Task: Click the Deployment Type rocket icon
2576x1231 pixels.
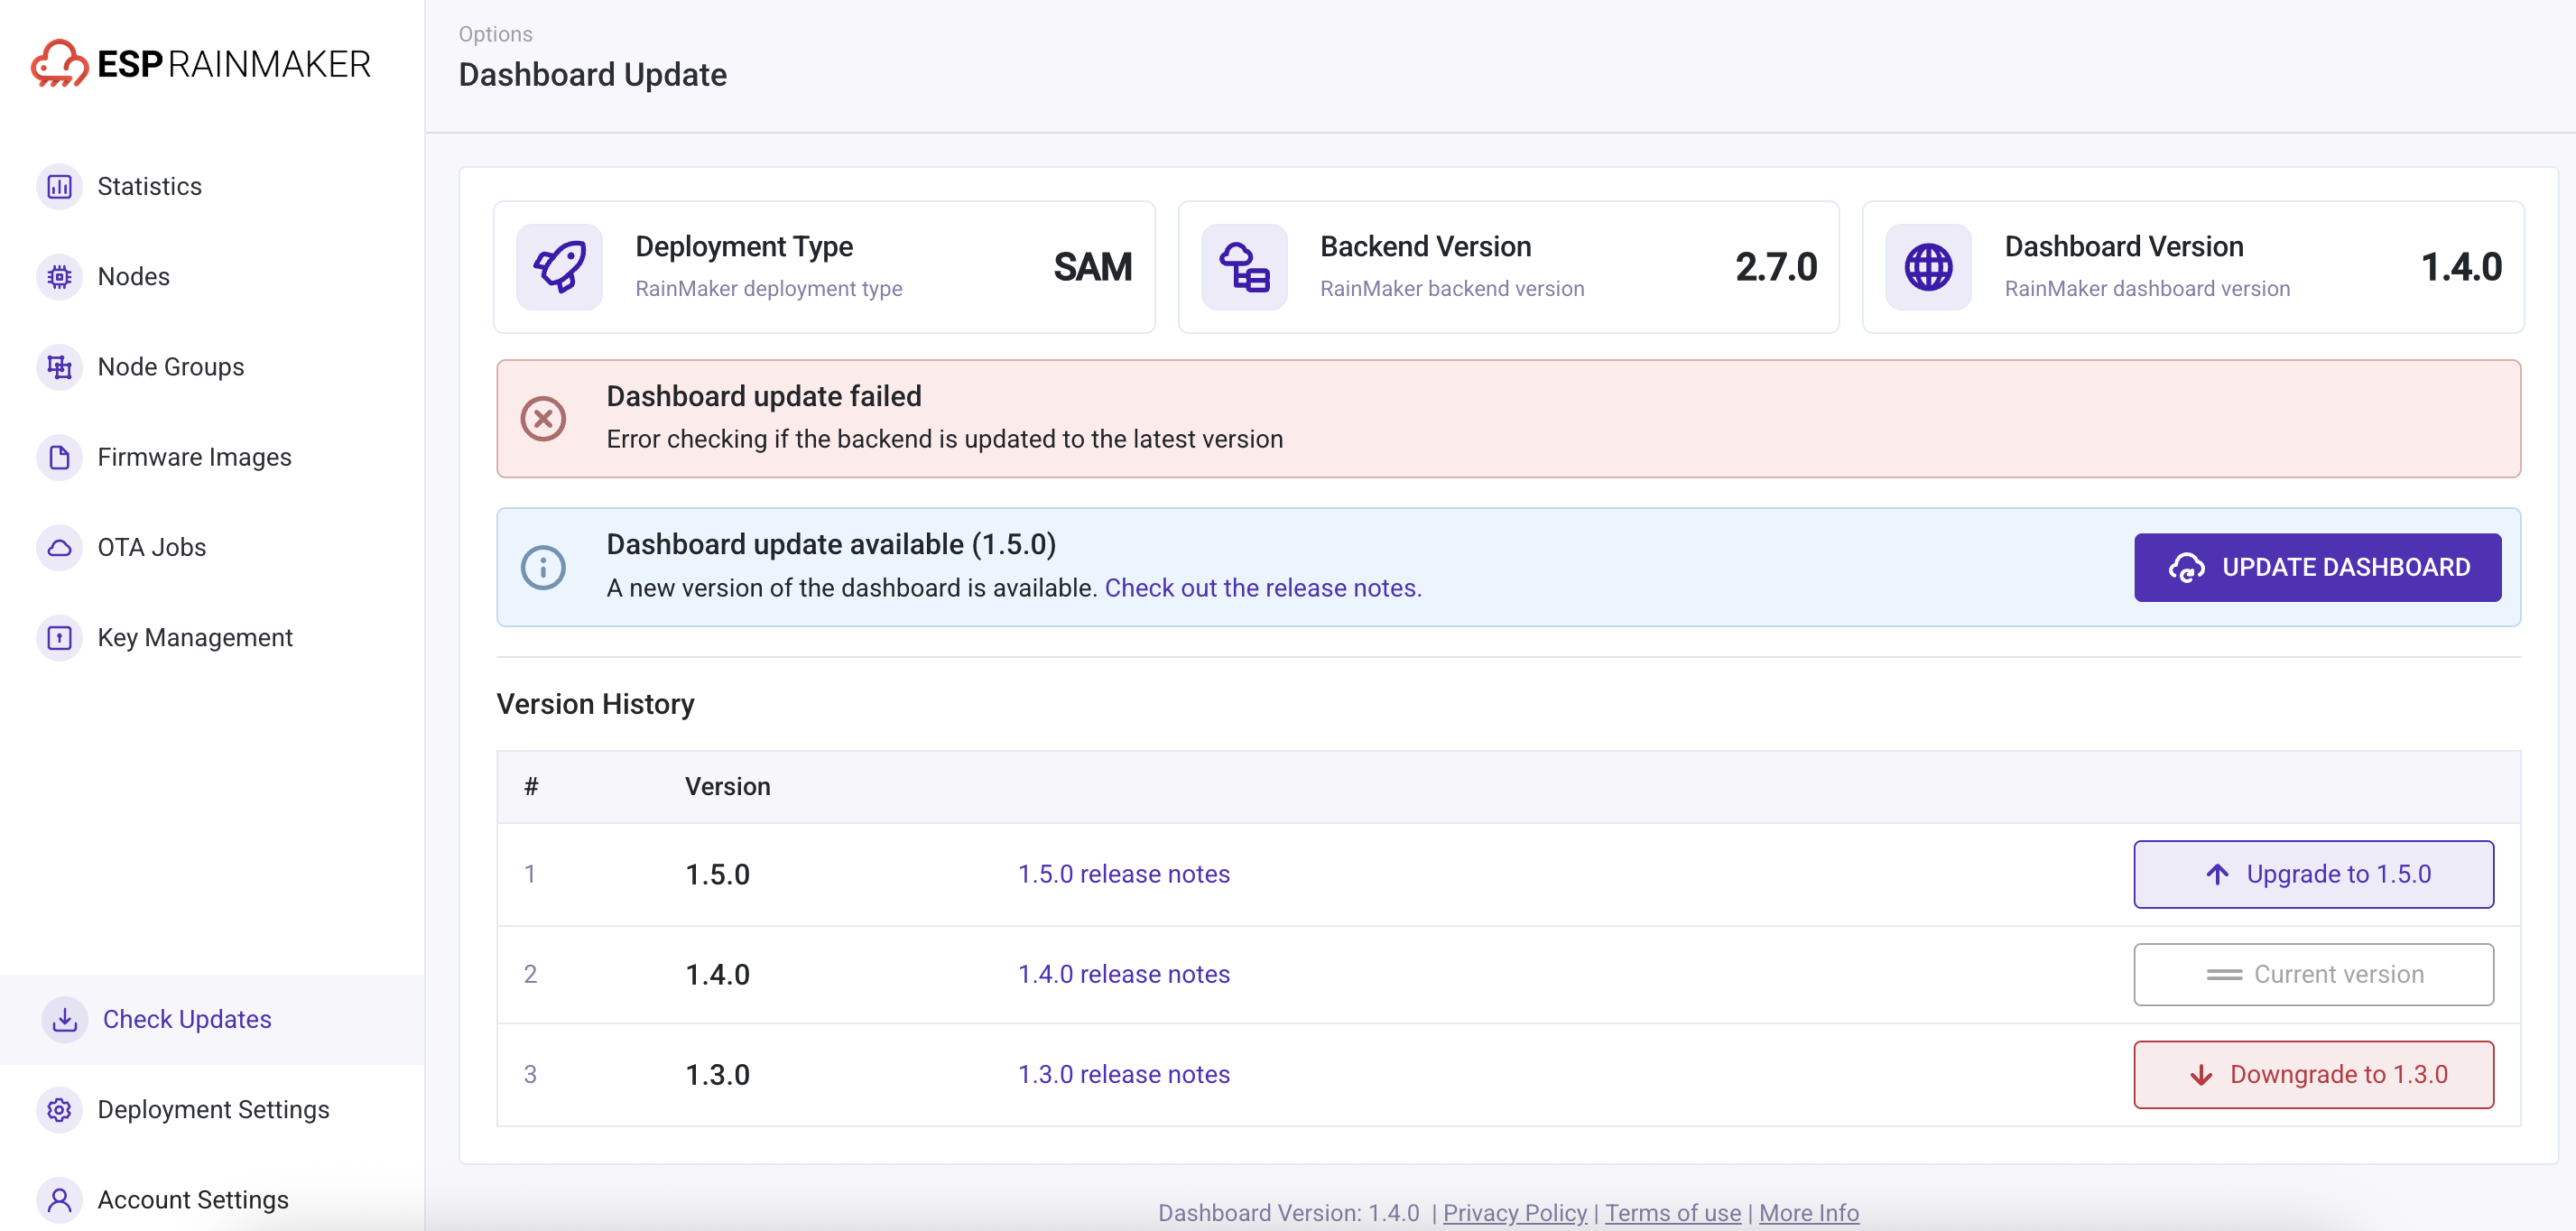Action: (559, 267)
